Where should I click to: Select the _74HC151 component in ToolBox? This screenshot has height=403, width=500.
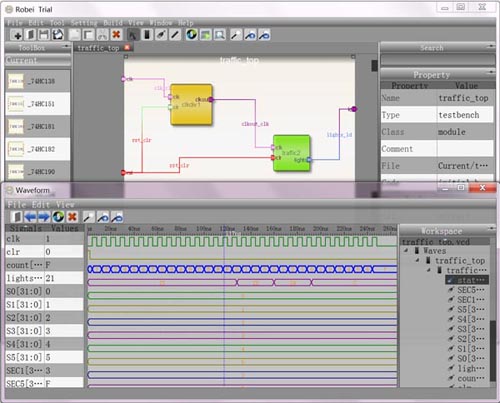coord(38,104)
